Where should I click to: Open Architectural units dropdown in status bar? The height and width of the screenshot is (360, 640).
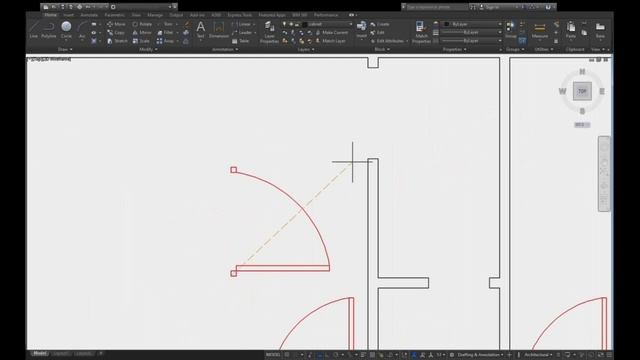tap(539, 355)
